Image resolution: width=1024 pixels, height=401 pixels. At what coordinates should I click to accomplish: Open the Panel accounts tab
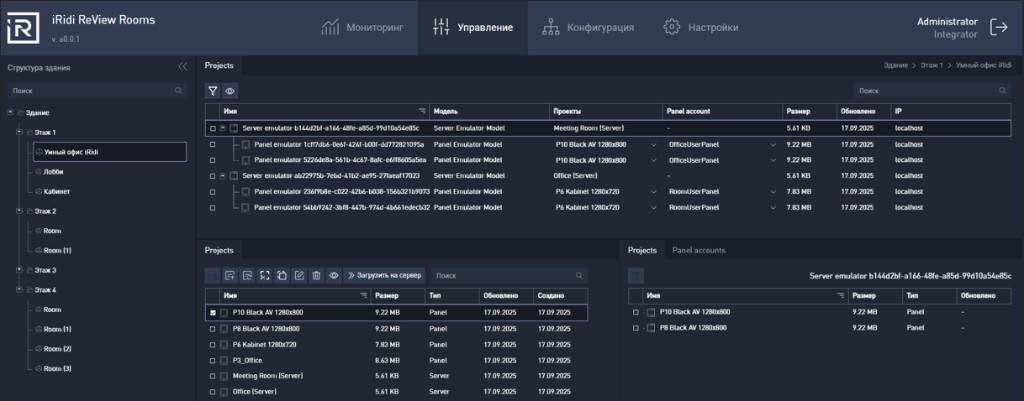(699, 251)
